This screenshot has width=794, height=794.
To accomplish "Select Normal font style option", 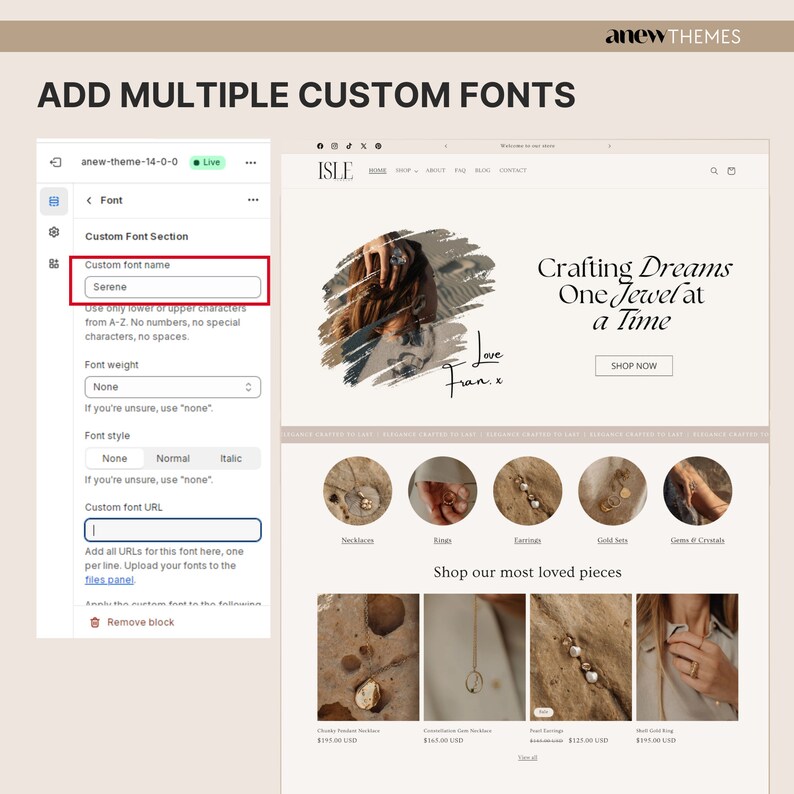I will point(173,459).
